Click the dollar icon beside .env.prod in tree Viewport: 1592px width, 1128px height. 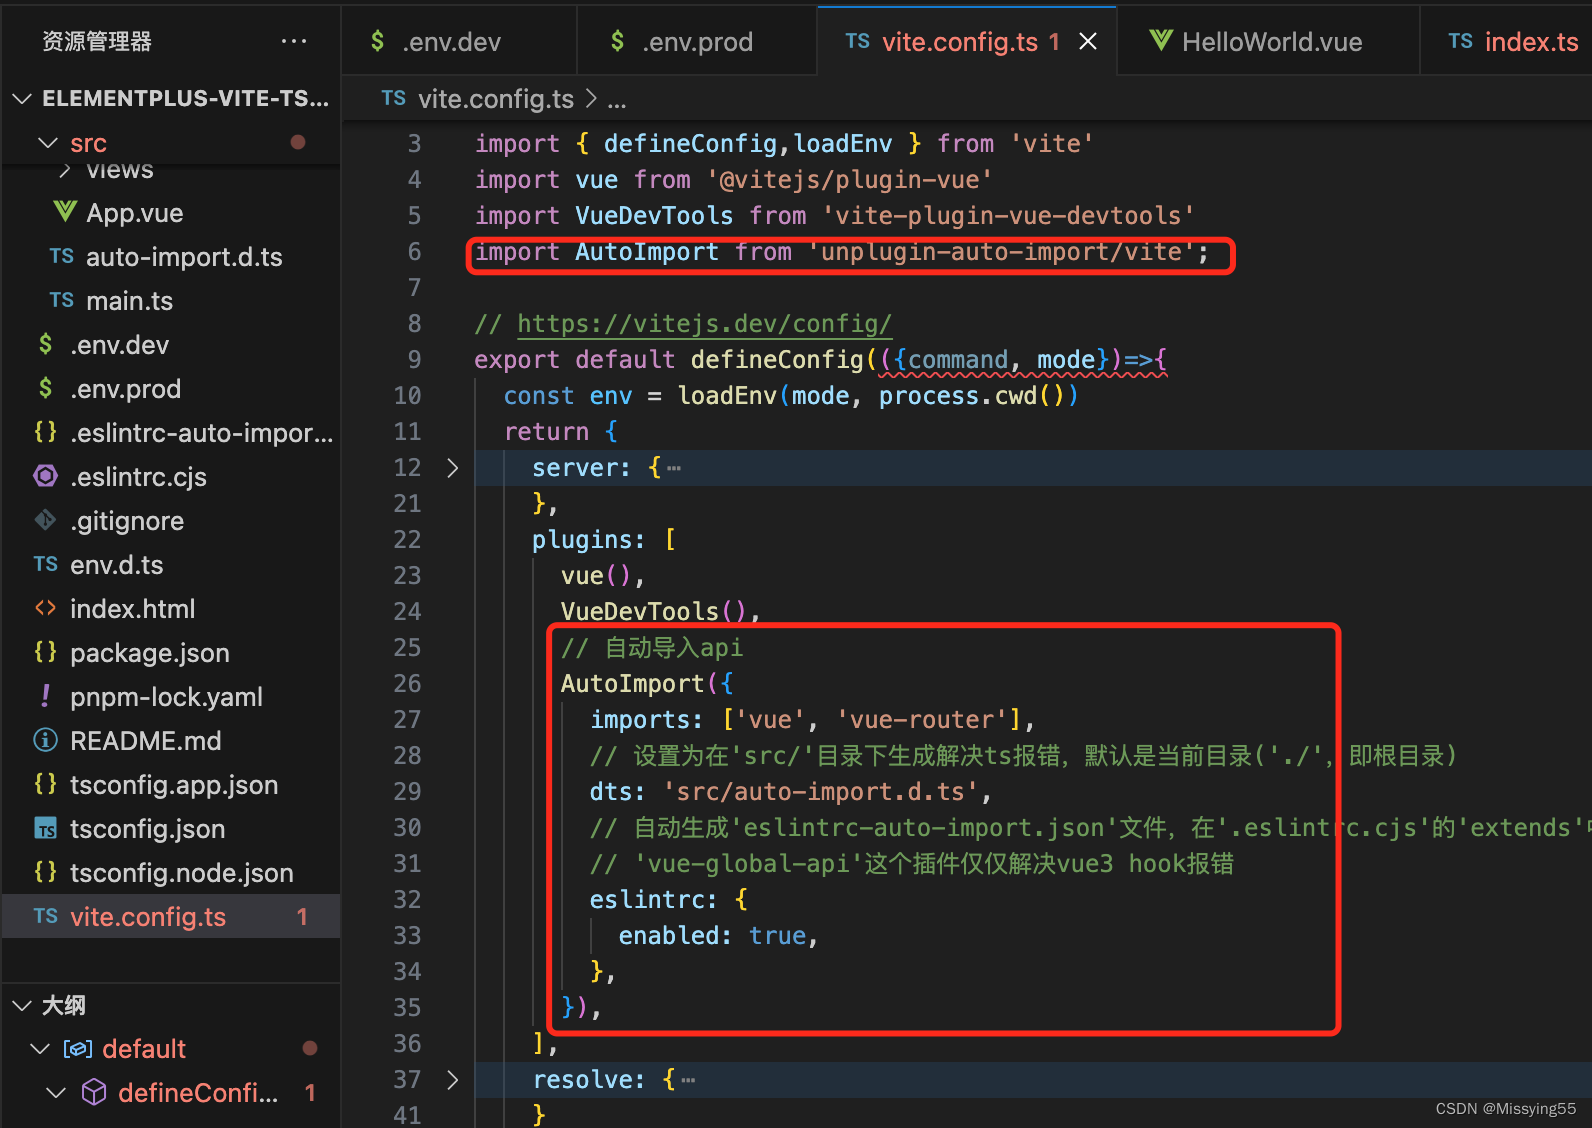click(x=46, y=388)
